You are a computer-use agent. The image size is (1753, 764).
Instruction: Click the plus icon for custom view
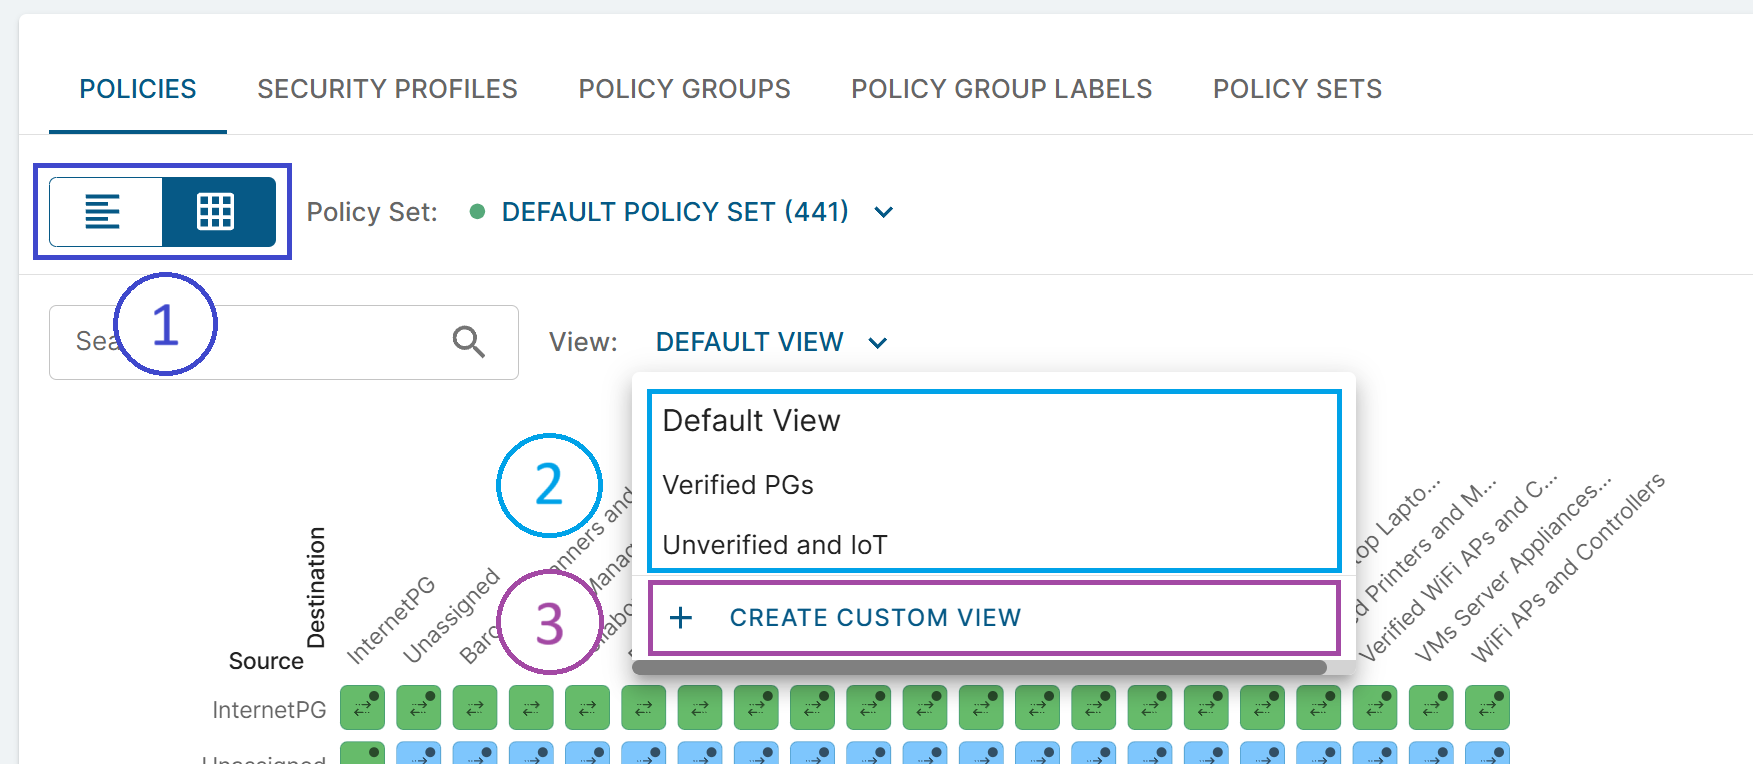(681, 618)
